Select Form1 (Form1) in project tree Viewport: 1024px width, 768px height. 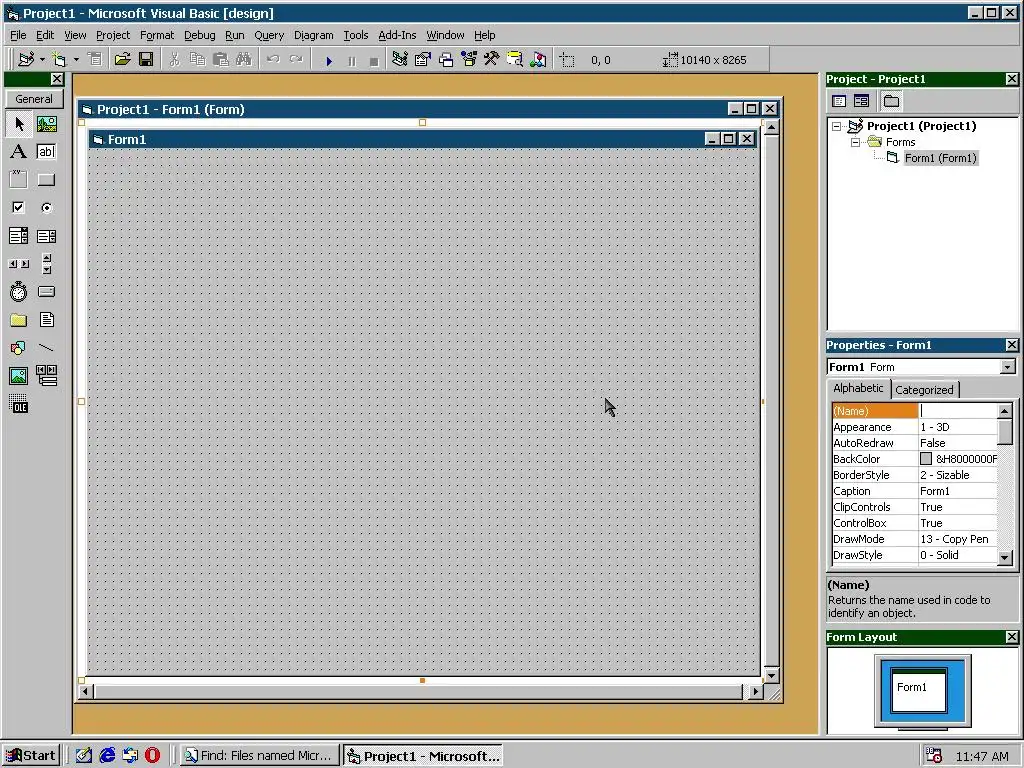pyautogui.click(x=940, y=158)
